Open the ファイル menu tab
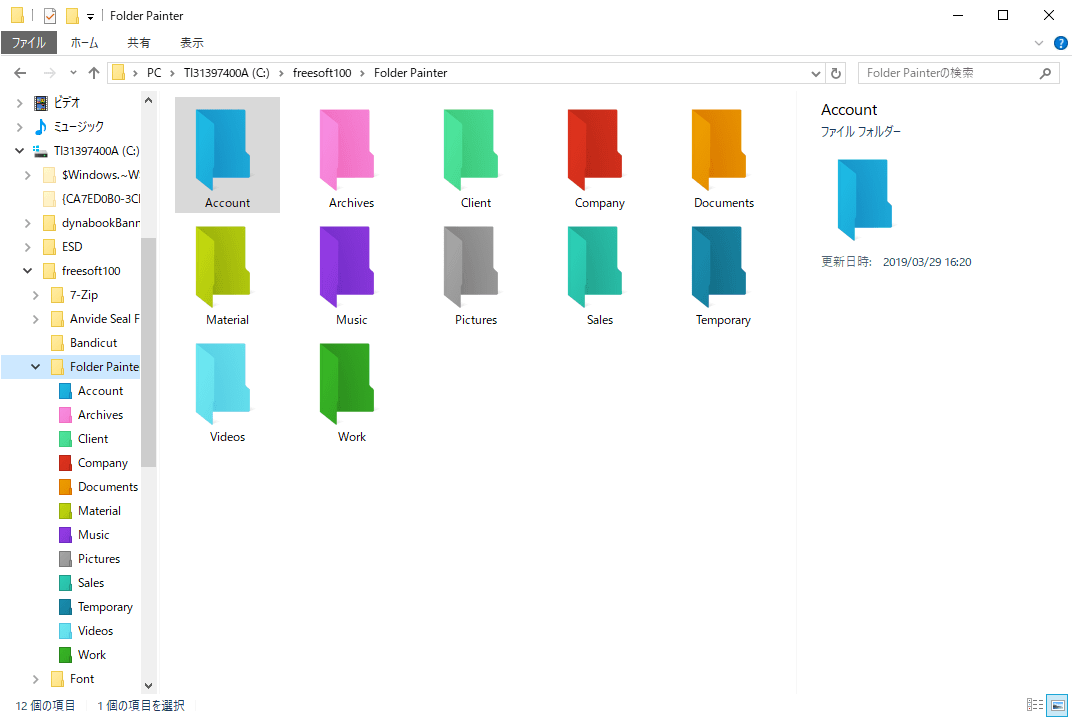The height and width of the screenshot is (718, 1073). tap(28, 43)
